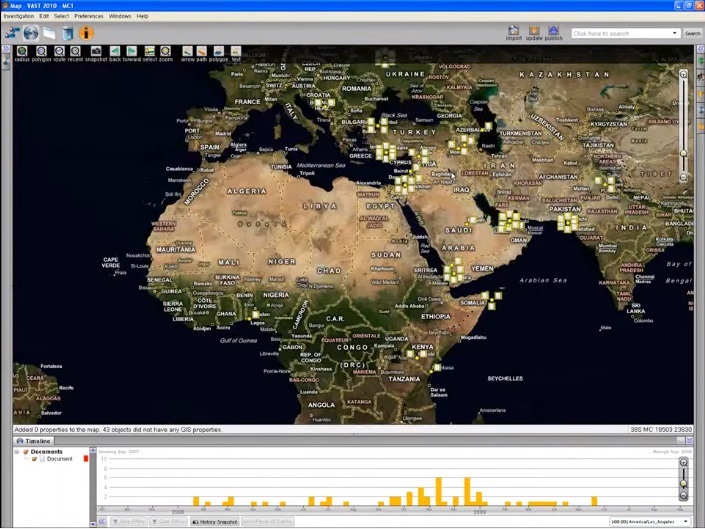This screenshot has height=529, width=705.
Task: Go forward in map view history
Action: pos(131,51)
